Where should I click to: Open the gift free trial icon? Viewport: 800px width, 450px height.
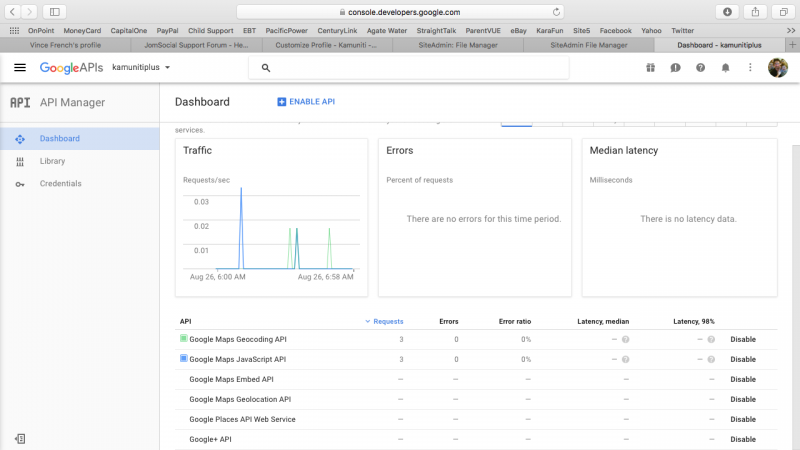coord(651,67)
